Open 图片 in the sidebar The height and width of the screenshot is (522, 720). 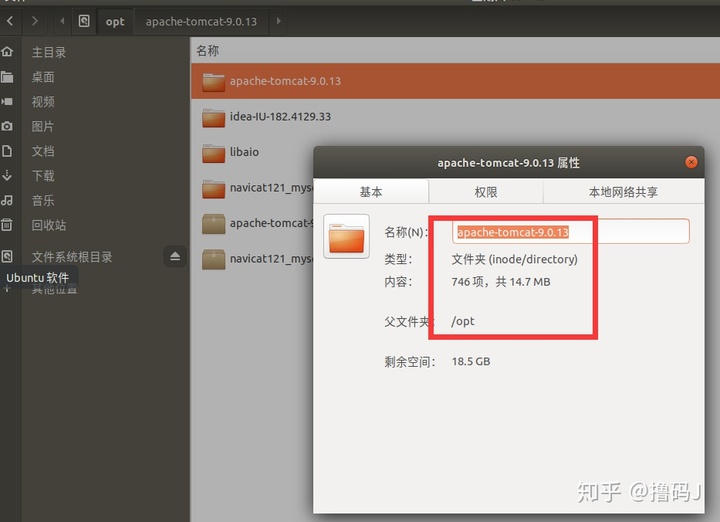pos(43,127)
